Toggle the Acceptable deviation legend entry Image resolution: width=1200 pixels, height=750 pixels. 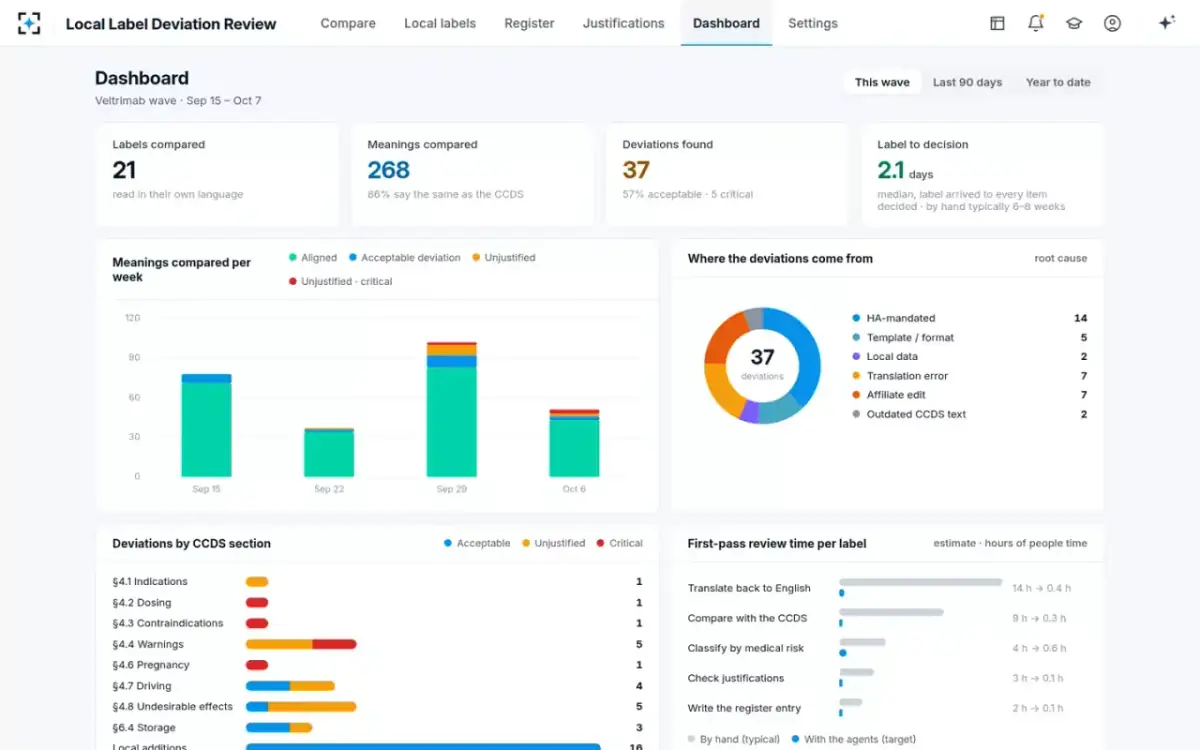click(x=404, y=257)
